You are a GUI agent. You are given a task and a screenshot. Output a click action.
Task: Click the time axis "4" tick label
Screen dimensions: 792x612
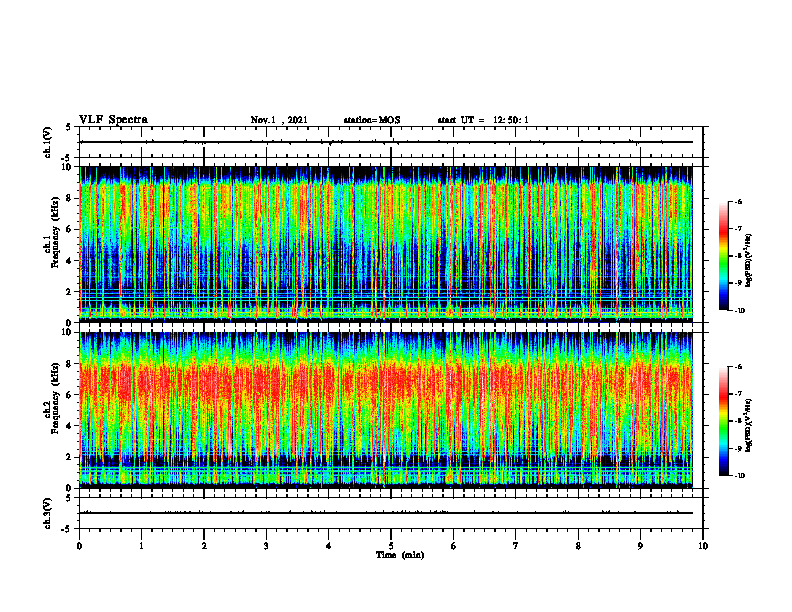pos(329,546)
